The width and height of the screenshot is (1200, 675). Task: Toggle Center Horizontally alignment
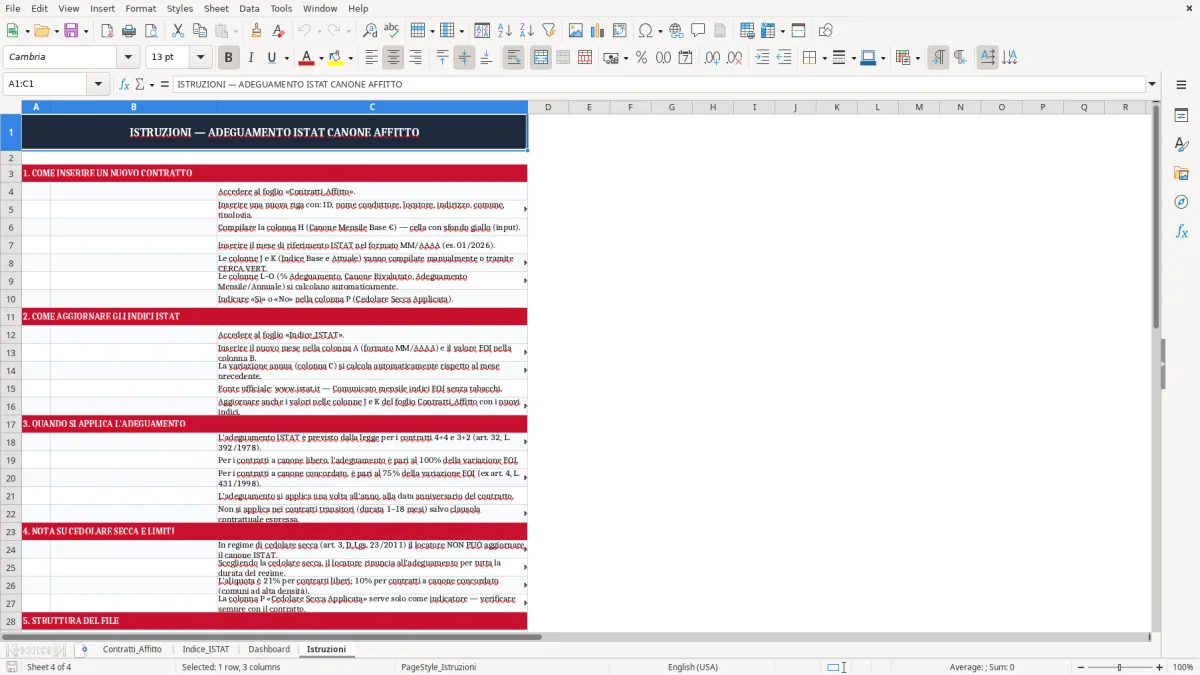pyautogui.click(x=393, y=58)
